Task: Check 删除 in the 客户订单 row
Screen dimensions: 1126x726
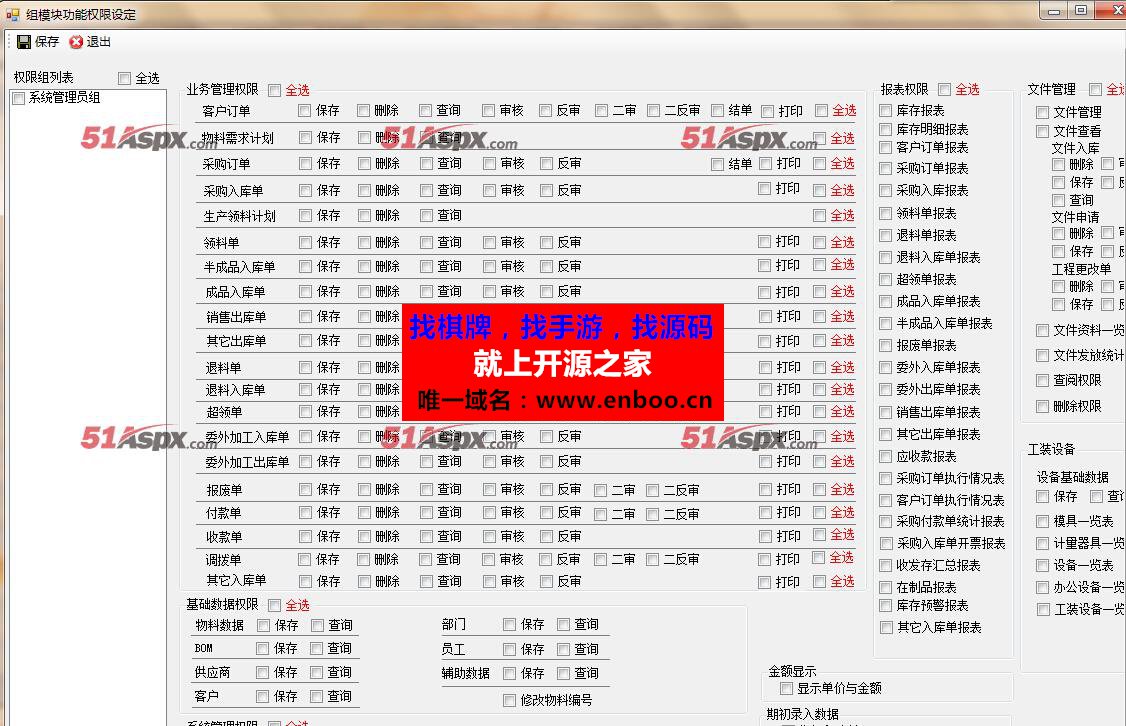Action: point(363,111)
